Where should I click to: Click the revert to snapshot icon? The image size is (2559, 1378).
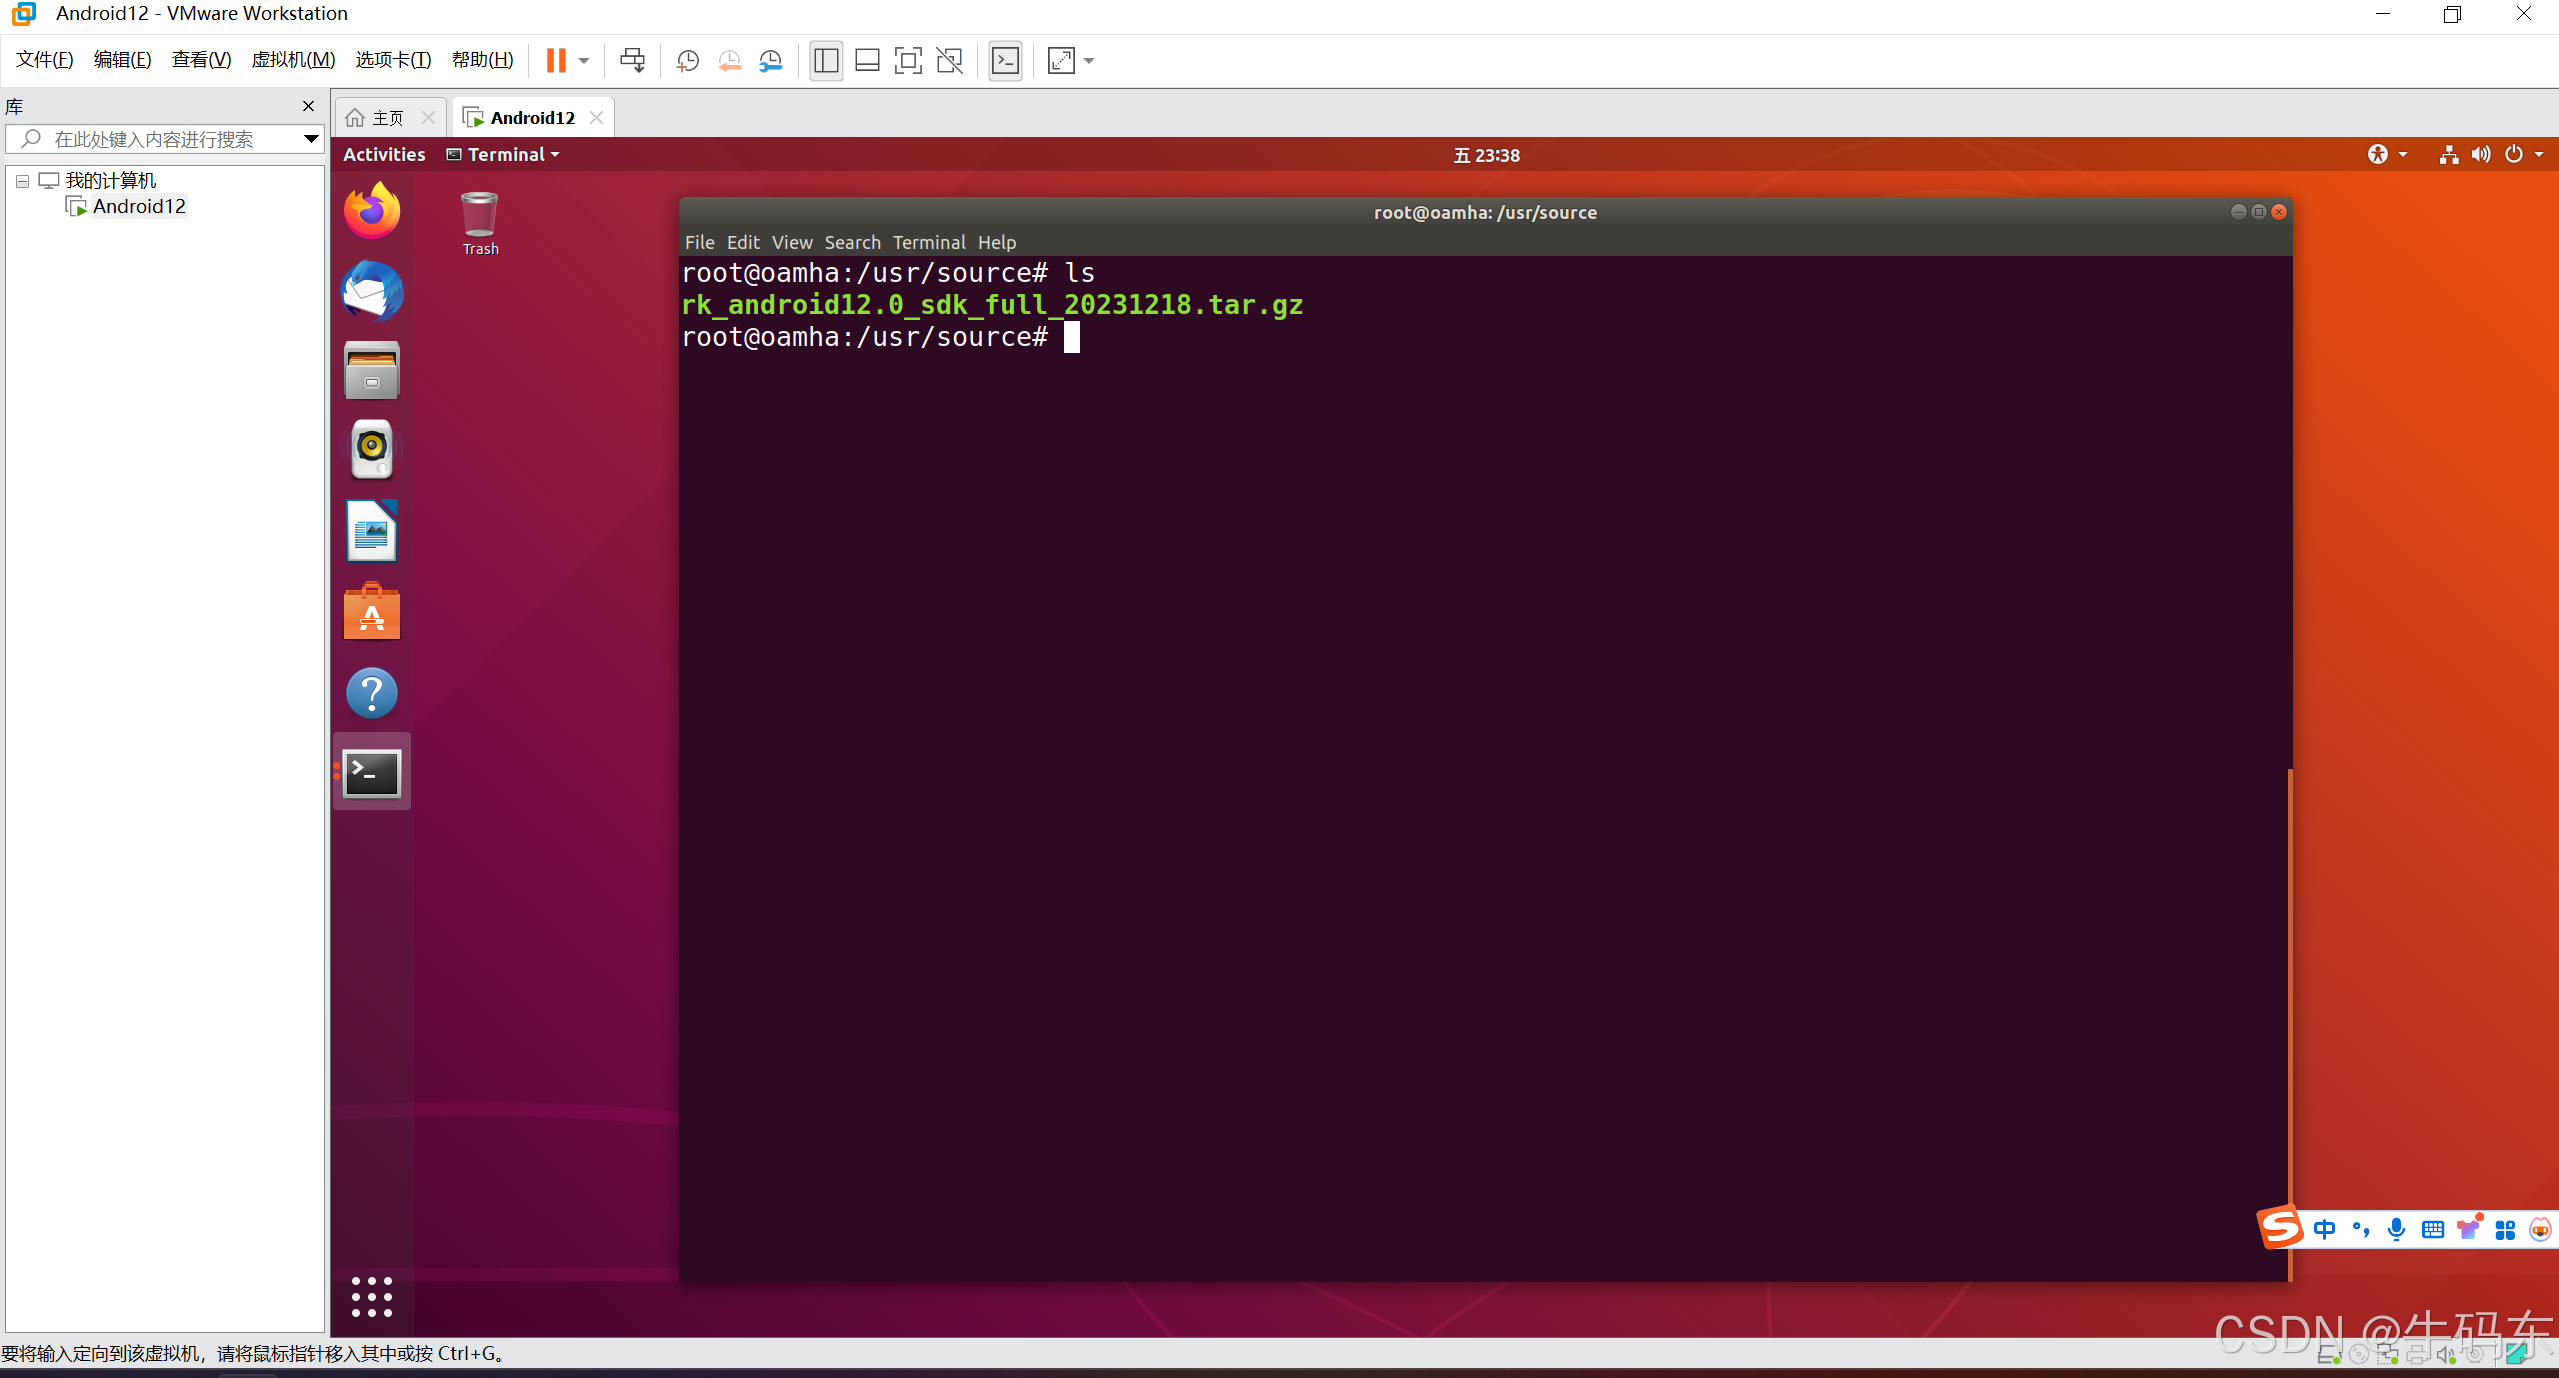(729, 61)
